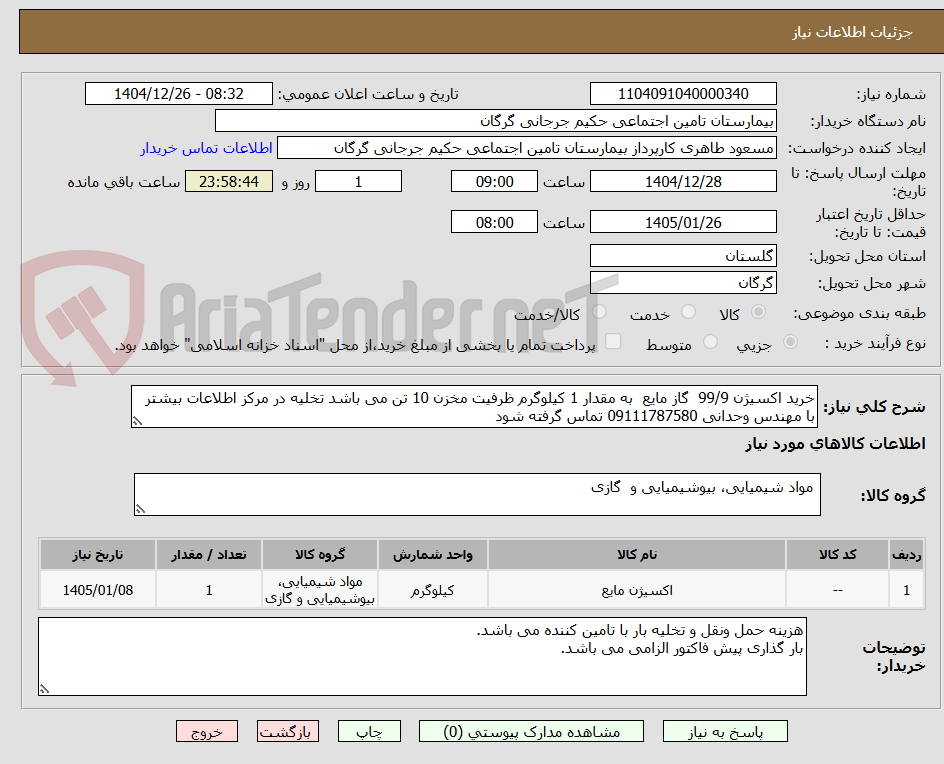
Task: Click the 'پاسخ به نیاز' button
Action: pos(725,731)
